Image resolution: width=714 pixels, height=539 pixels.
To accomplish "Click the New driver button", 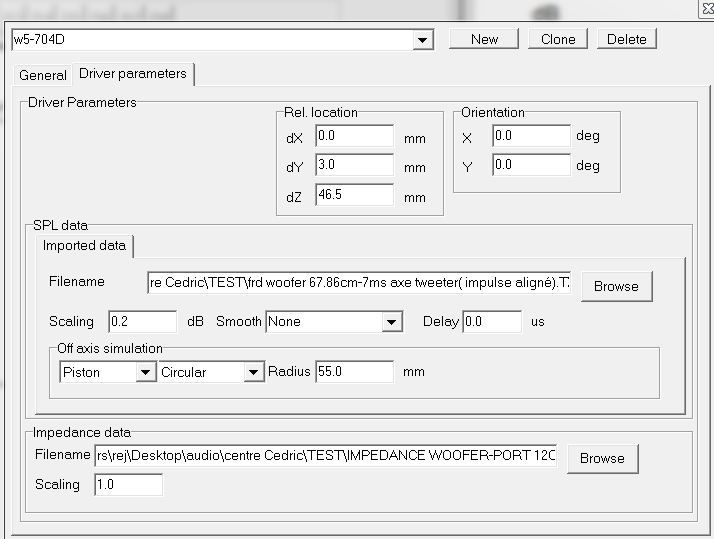I will [x=484, y=39].
